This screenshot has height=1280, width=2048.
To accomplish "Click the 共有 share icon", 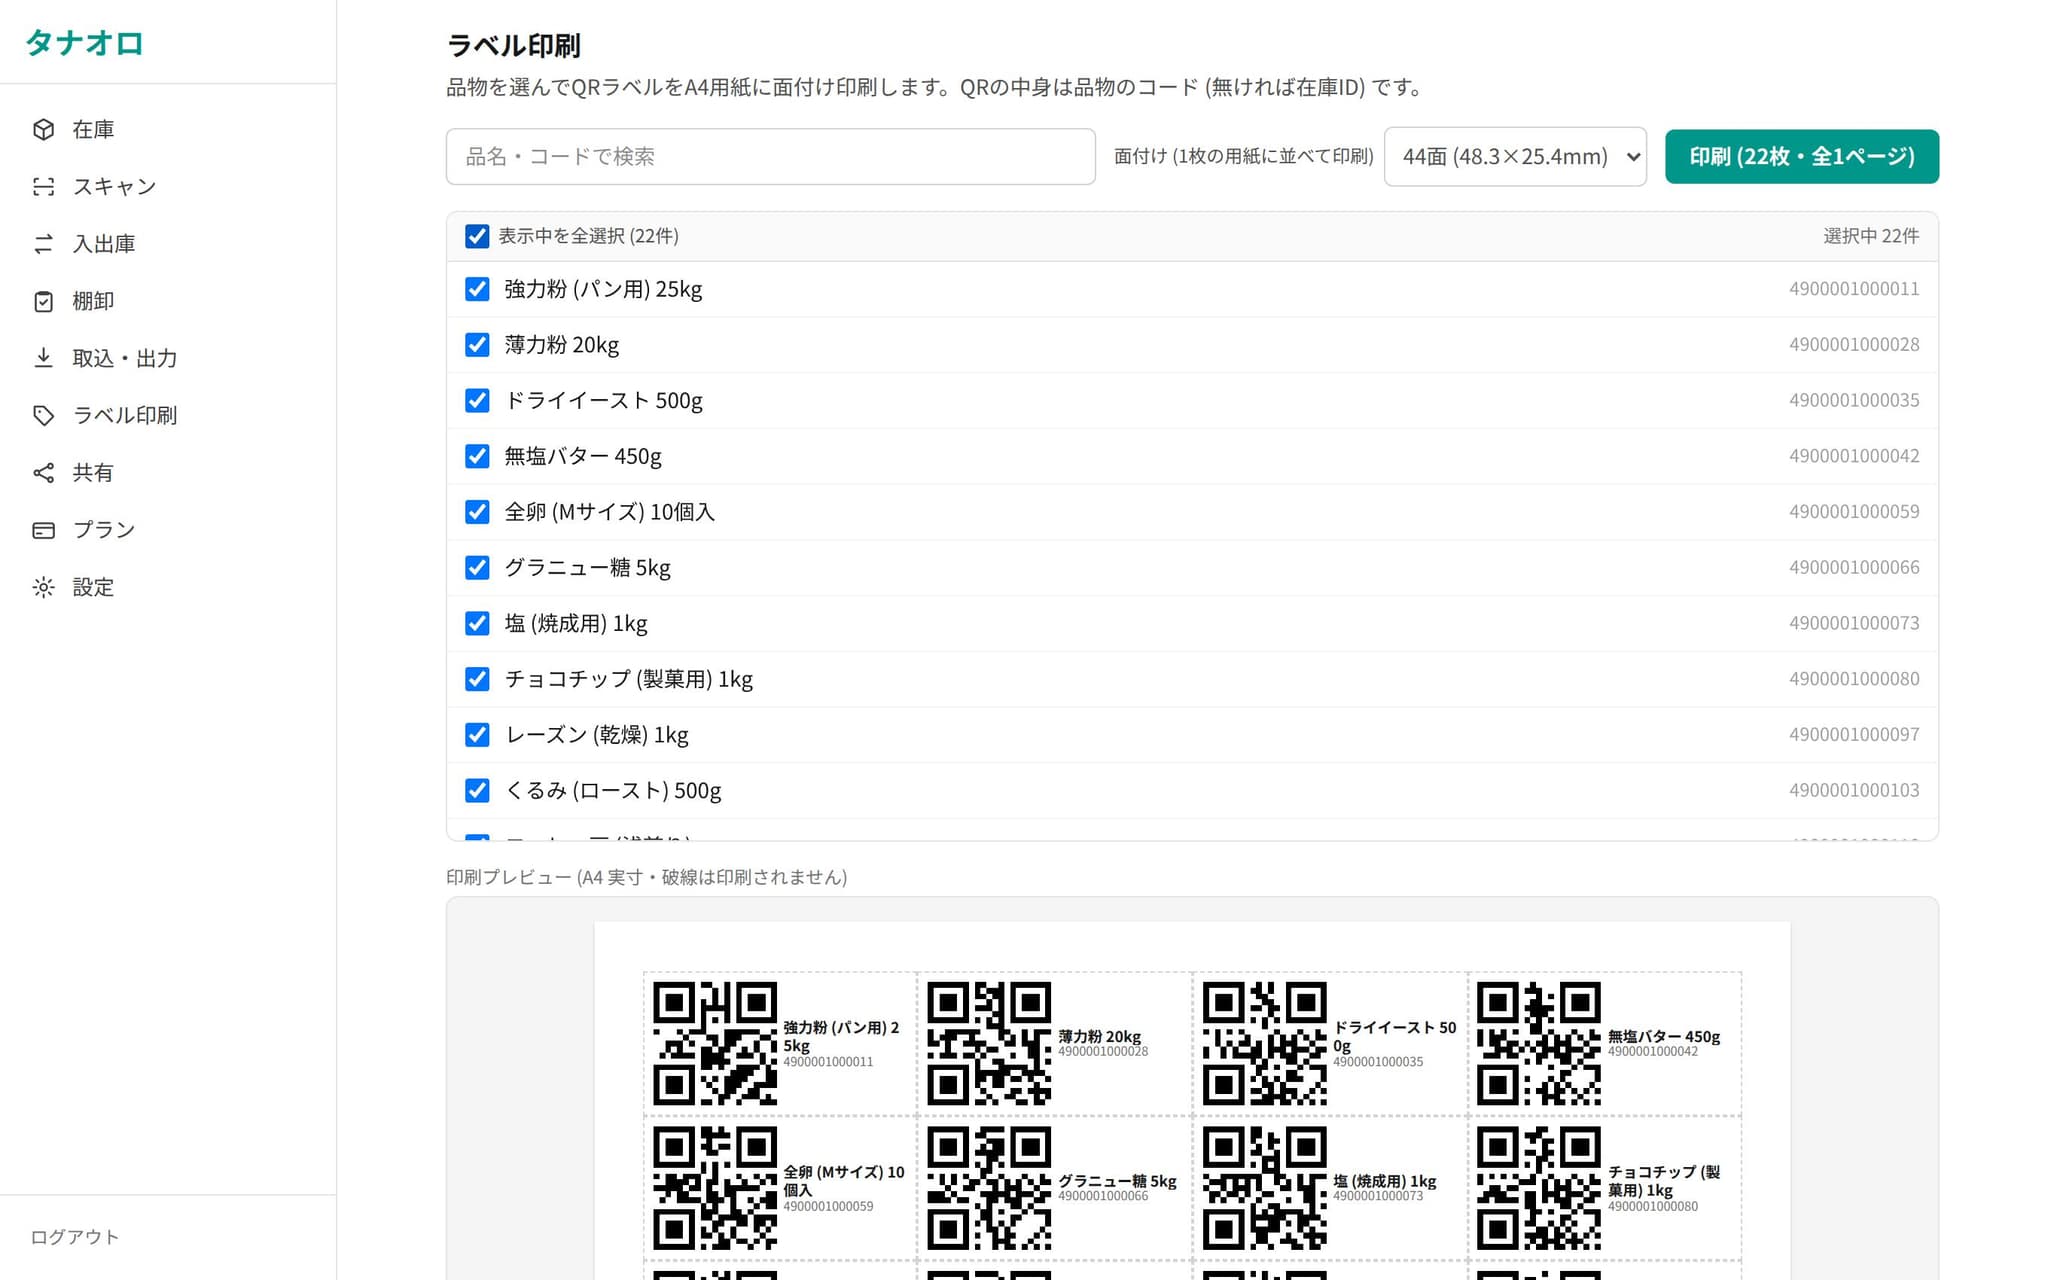I will click(43, 473).
